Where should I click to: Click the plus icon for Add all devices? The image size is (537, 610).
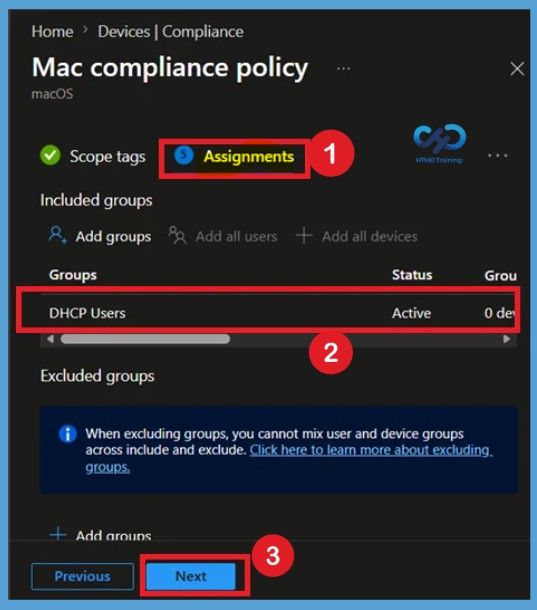point(304,235)
